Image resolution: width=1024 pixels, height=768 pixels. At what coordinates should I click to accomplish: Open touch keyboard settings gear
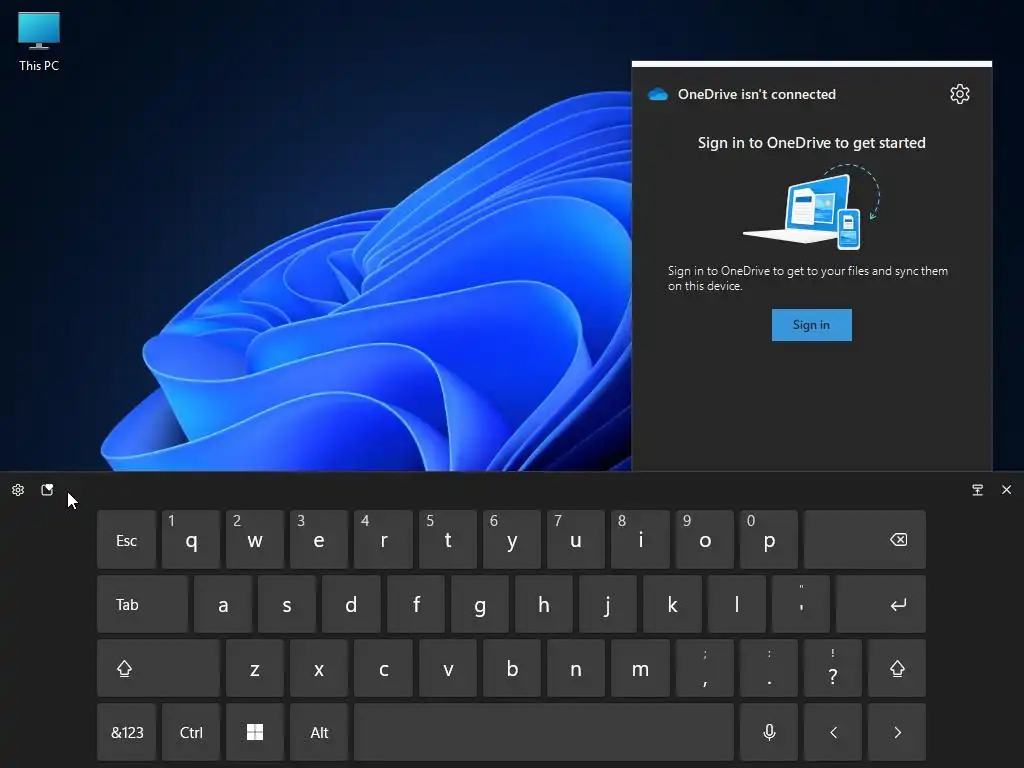(x=18, y=490)
